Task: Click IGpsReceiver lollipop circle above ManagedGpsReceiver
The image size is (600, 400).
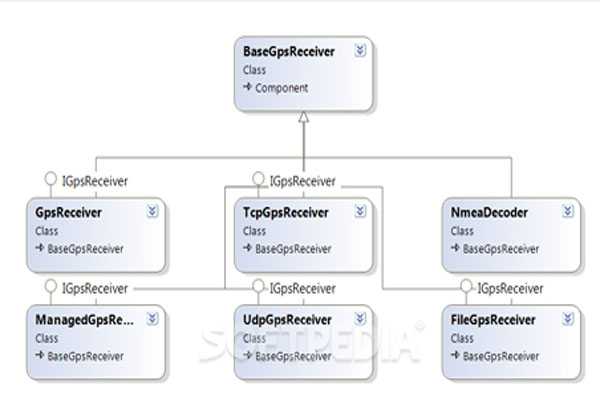Action: [50, 288]
